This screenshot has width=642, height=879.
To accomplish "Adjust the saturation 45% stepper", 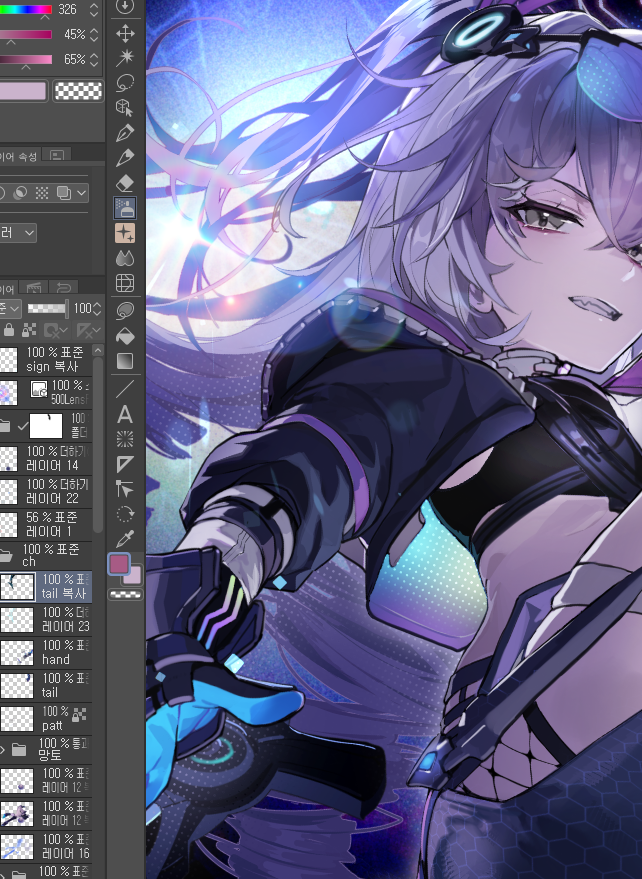I will (94, 34).
